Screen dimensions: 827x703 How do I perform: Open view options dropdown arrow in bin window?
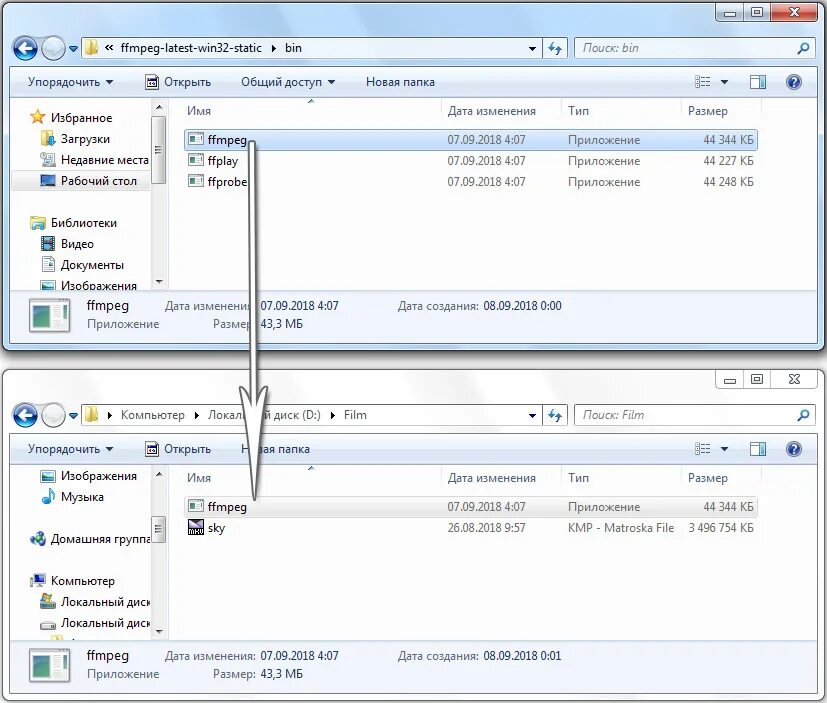[x=724, y=82]
